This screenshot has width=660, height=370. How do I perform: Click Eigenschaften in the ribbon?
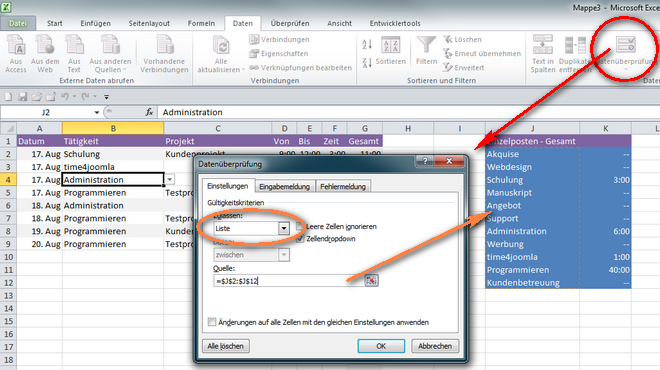coord(279,53)
